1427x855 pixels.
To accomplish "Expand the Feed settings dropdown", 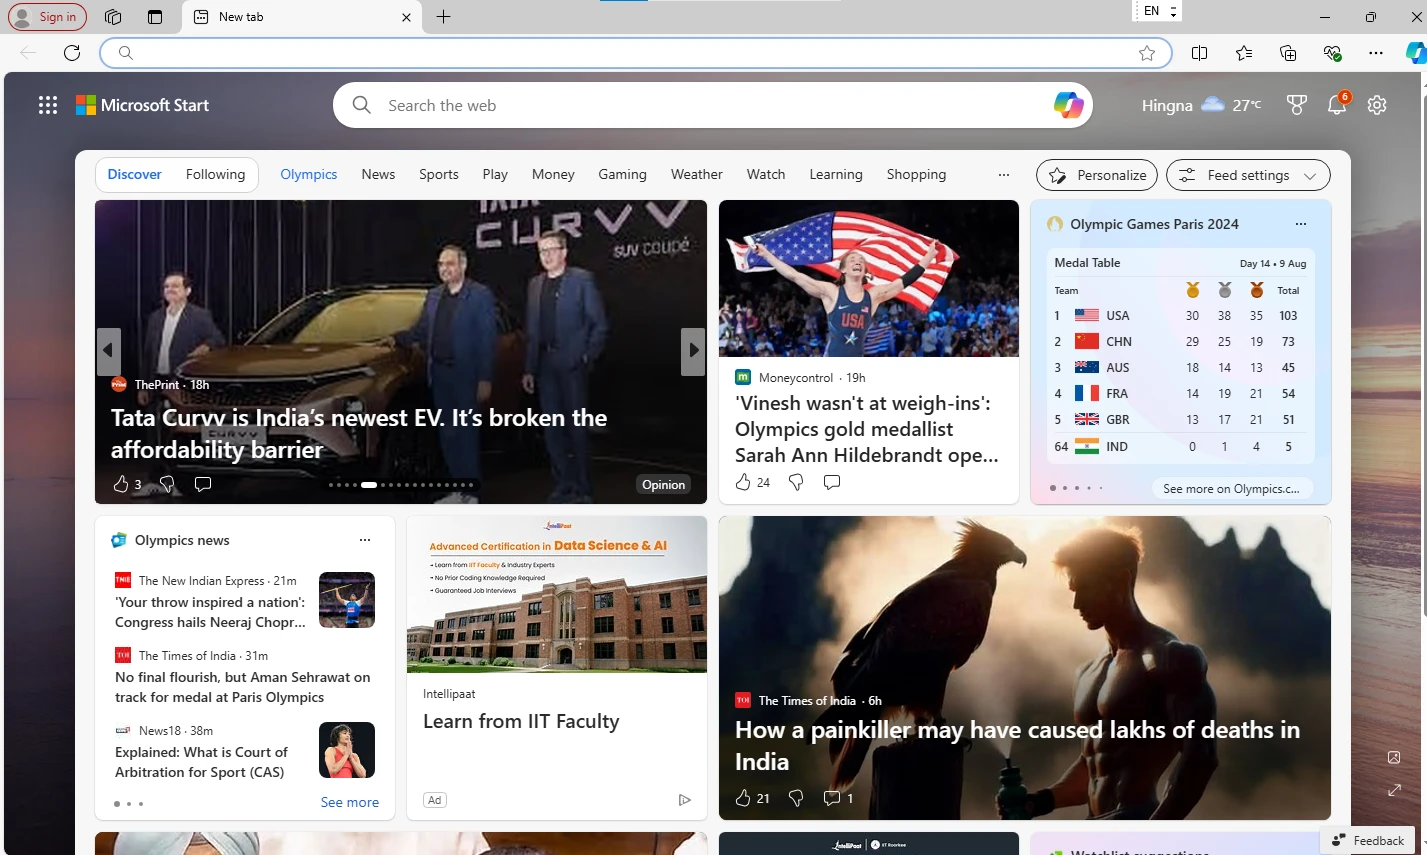I will tap(1248, 175).
